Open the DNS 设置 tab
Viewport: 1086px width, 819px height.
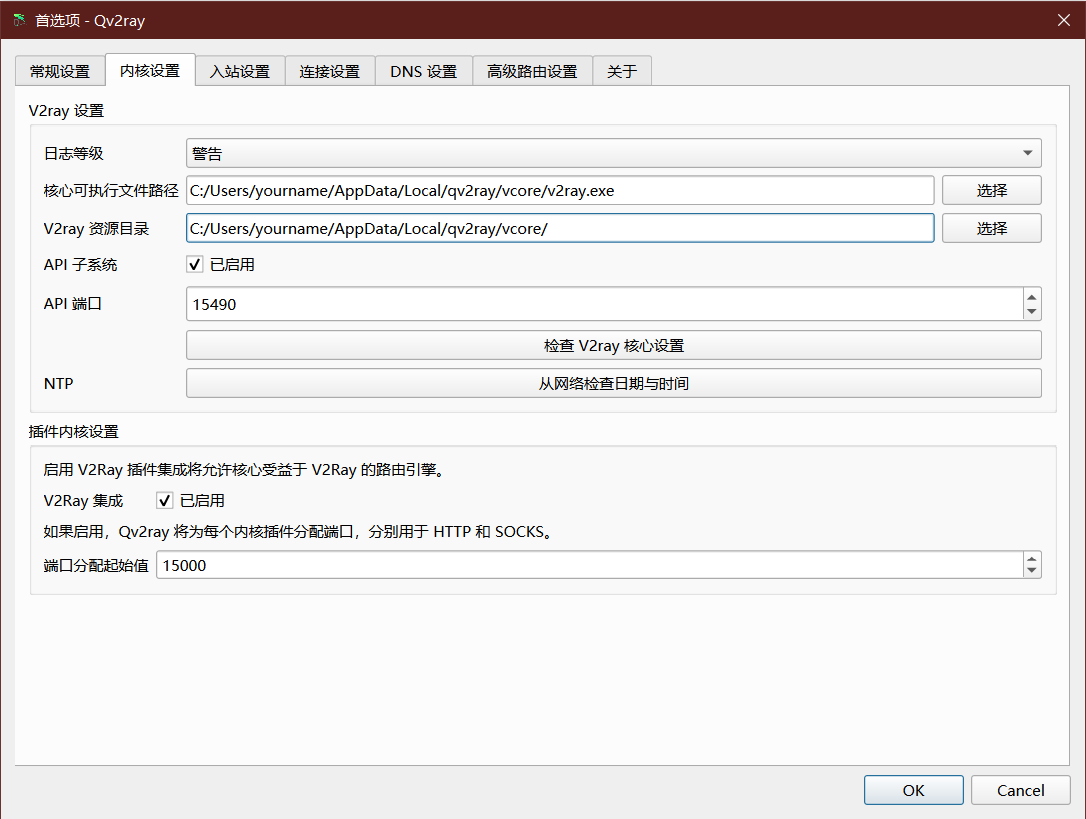tap(423, 70)
